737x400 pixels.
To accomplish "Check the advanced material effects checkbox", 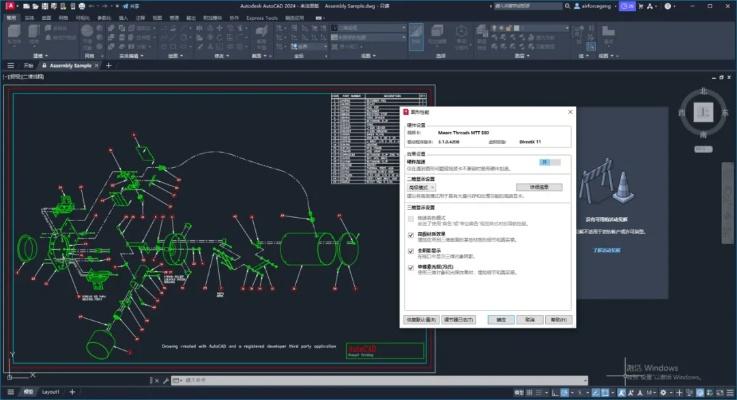I will (411, 235).
